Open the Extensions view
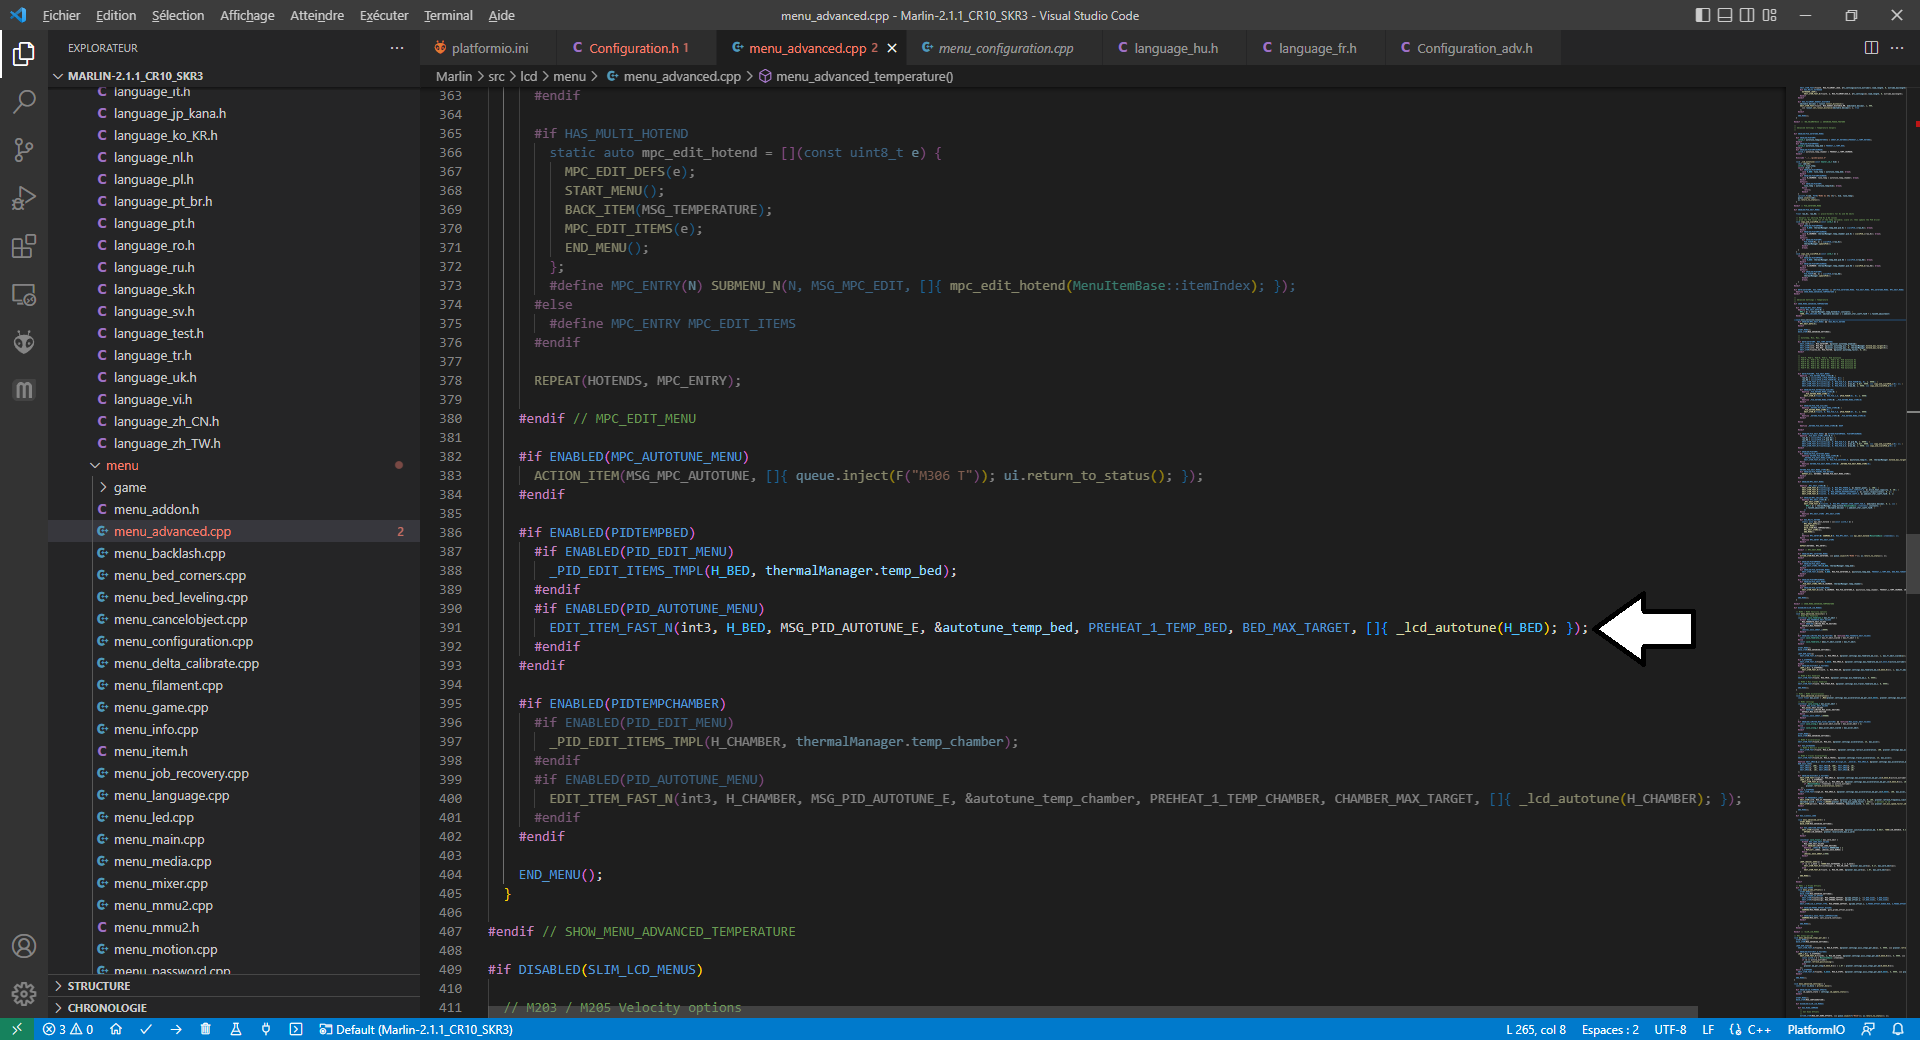1920x1040 pixels. coord(24,246)
